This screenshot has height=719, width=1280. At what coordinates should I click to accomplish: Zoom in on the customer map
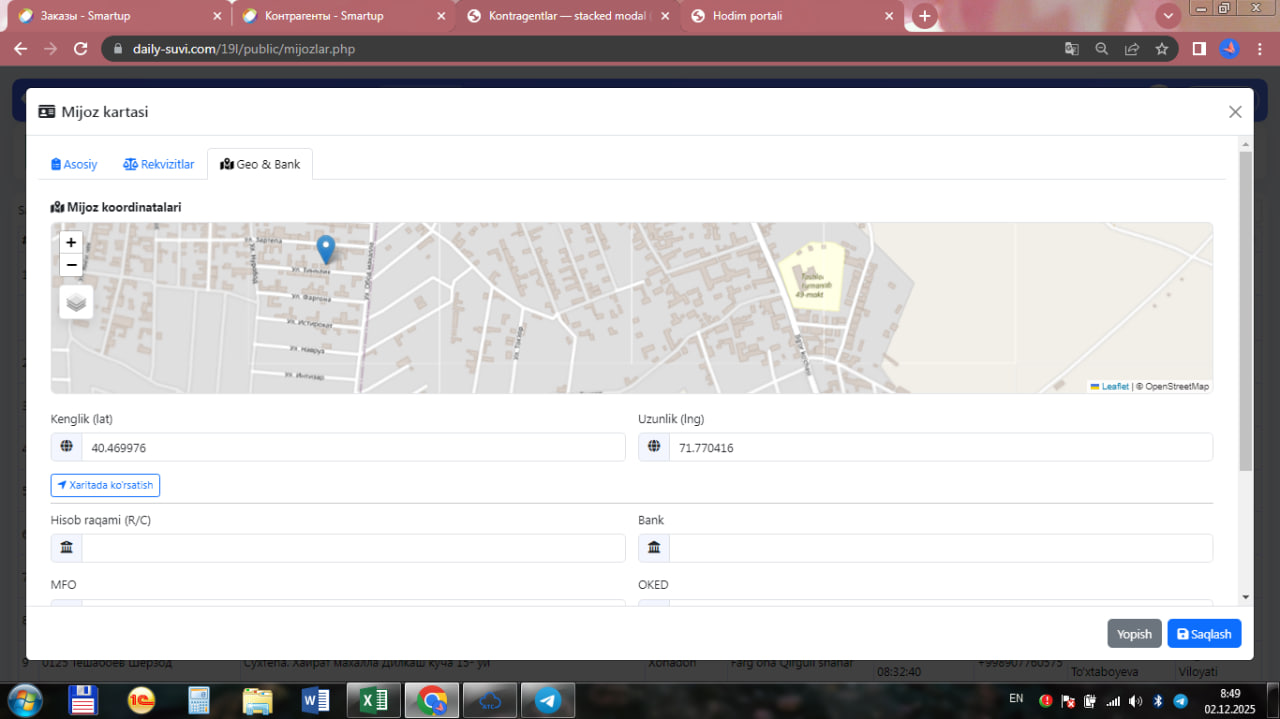click(x=71, y=242)
